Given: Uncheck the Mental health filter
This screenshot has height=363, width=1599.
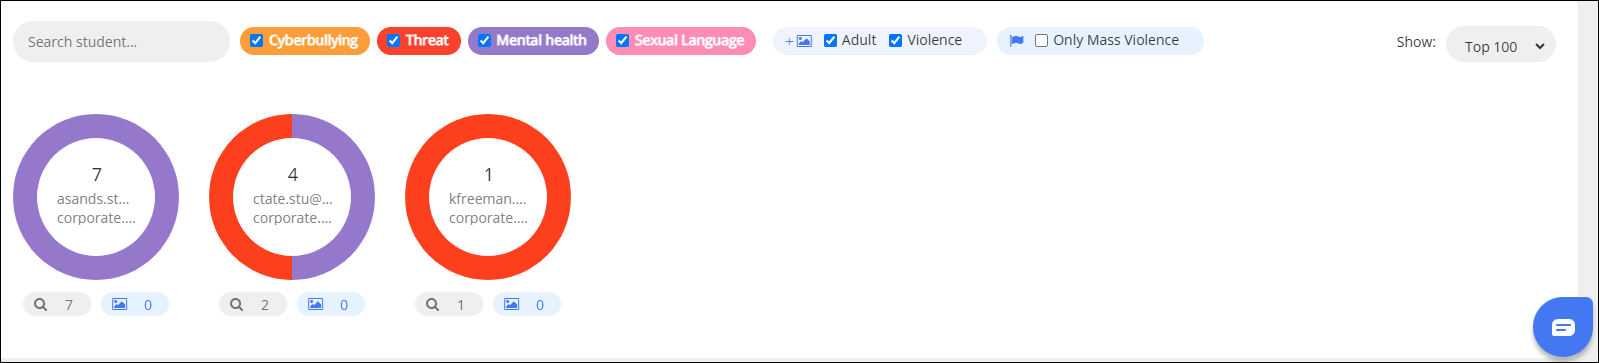Looking at the screenshot, I should coord(485,41).
